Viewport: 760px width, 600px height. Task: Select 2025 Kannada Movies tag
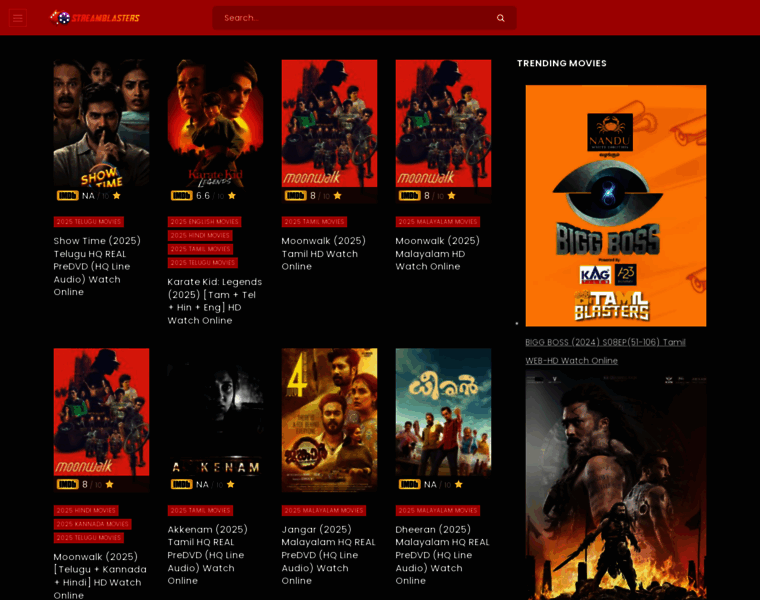click(93, 524)
